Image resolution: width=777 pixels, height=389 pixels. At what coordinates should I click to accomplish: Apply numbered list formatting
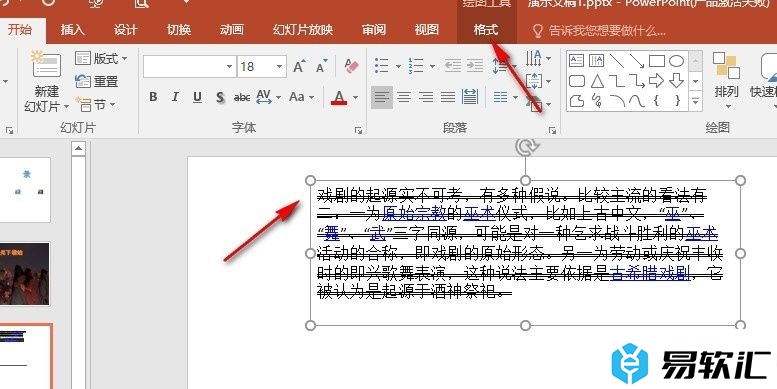point(415,65)
